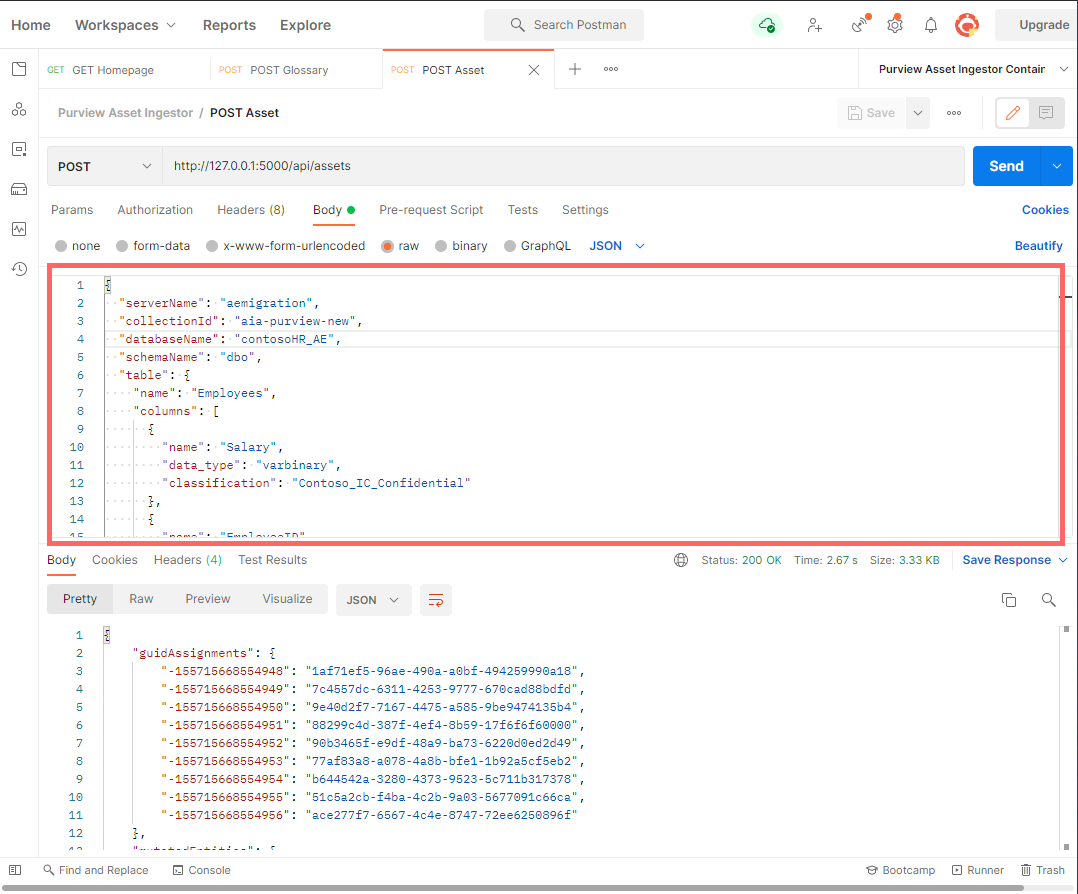Screen dimensions: 1078x894
Task: Open History icon in left sidebar
Action: click(19, 269)
